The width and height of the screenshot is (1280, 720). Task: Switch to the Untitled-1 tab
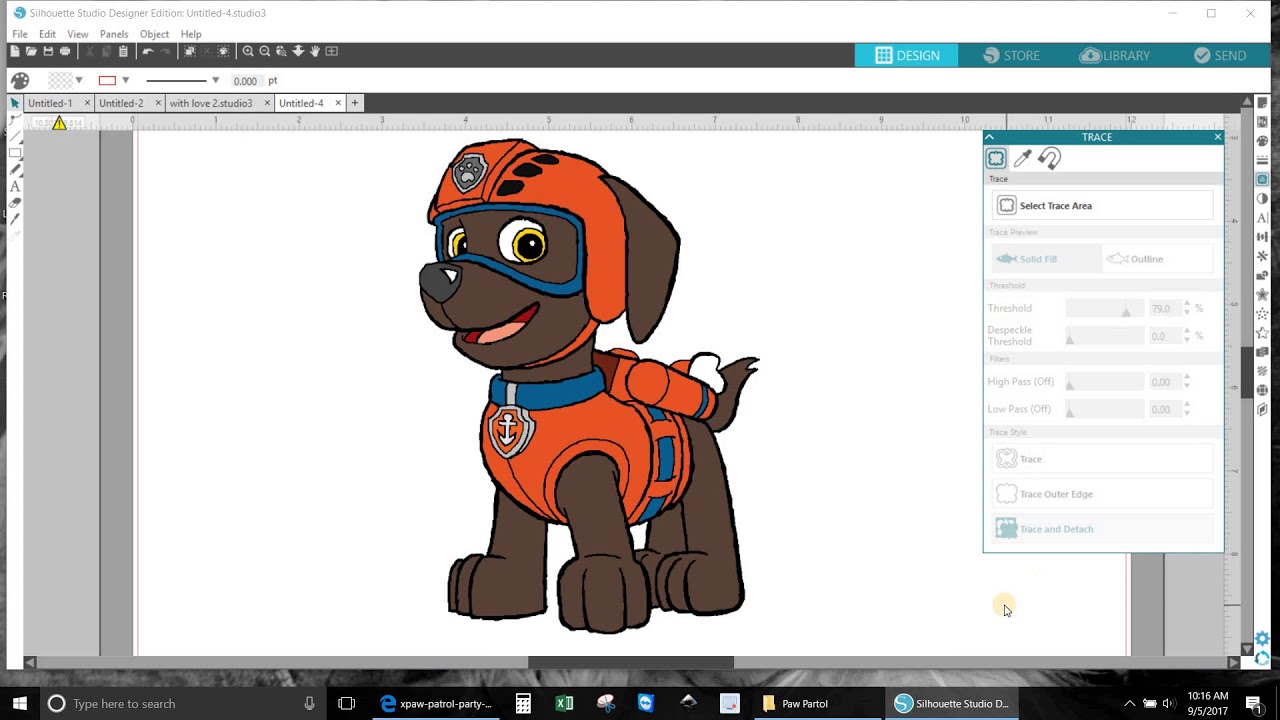tap(50, 103)
